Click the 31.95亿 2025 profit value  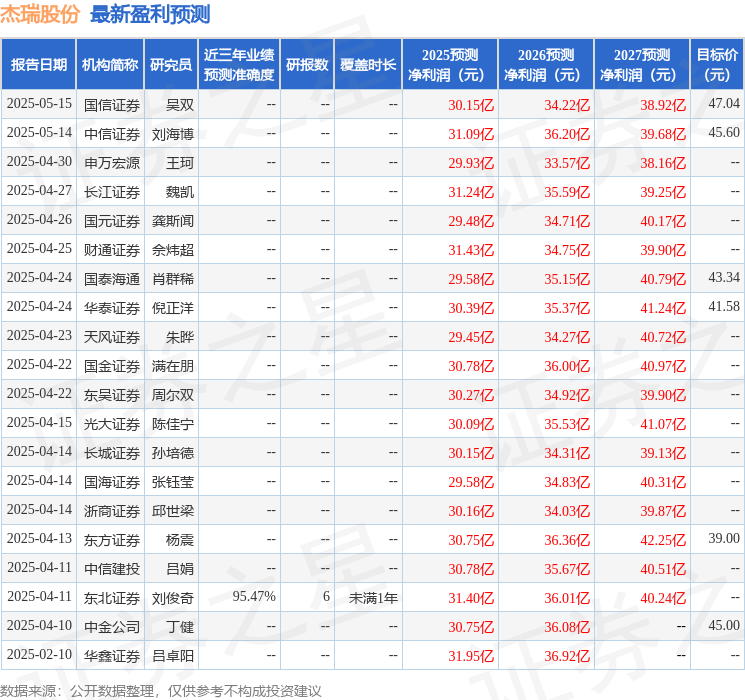click(x=471, y=656)
